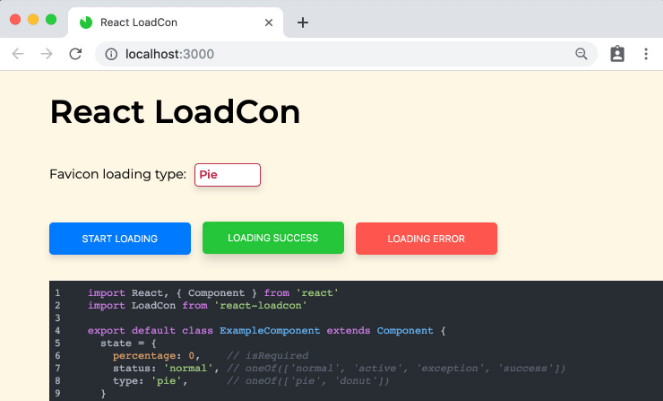Click the pie favicon on the tab

pos(86,22)
